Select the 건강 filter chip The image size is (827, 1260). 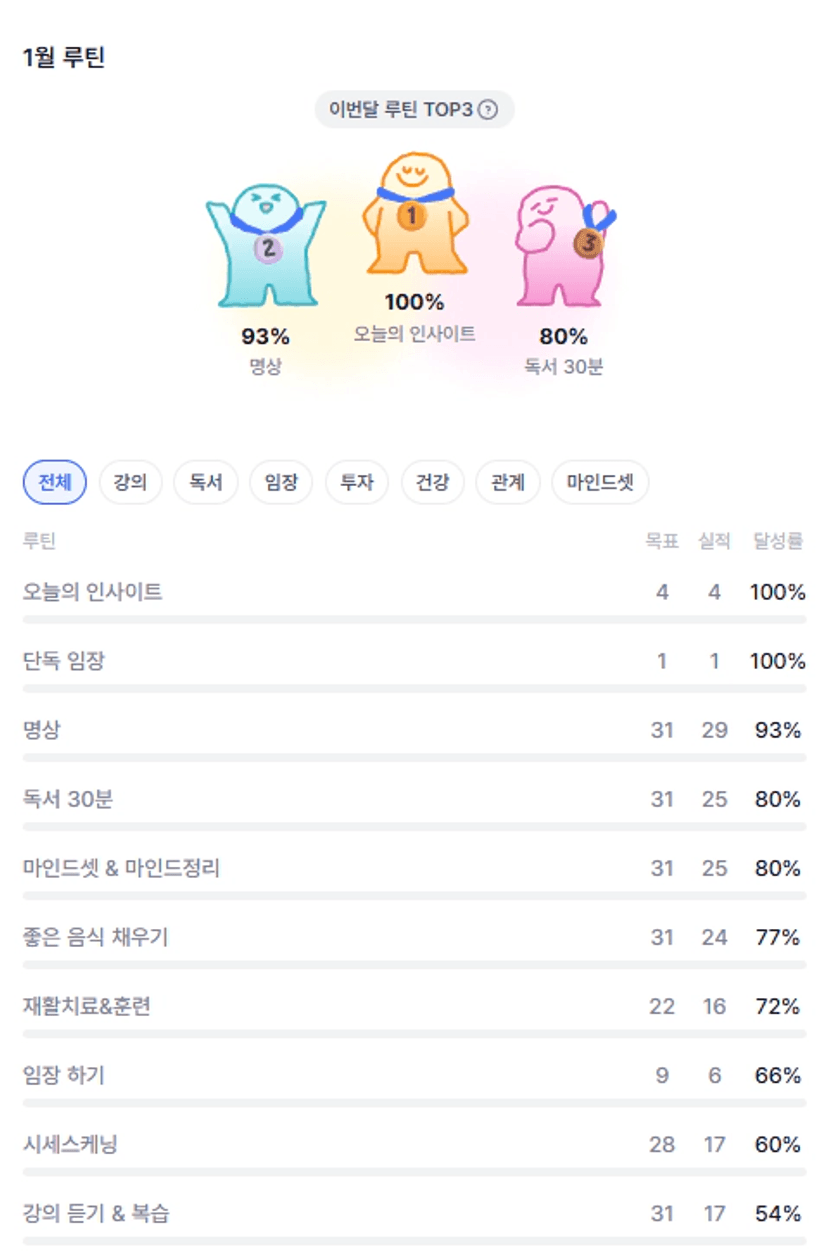pyautogui.click(x=432, y=483)
